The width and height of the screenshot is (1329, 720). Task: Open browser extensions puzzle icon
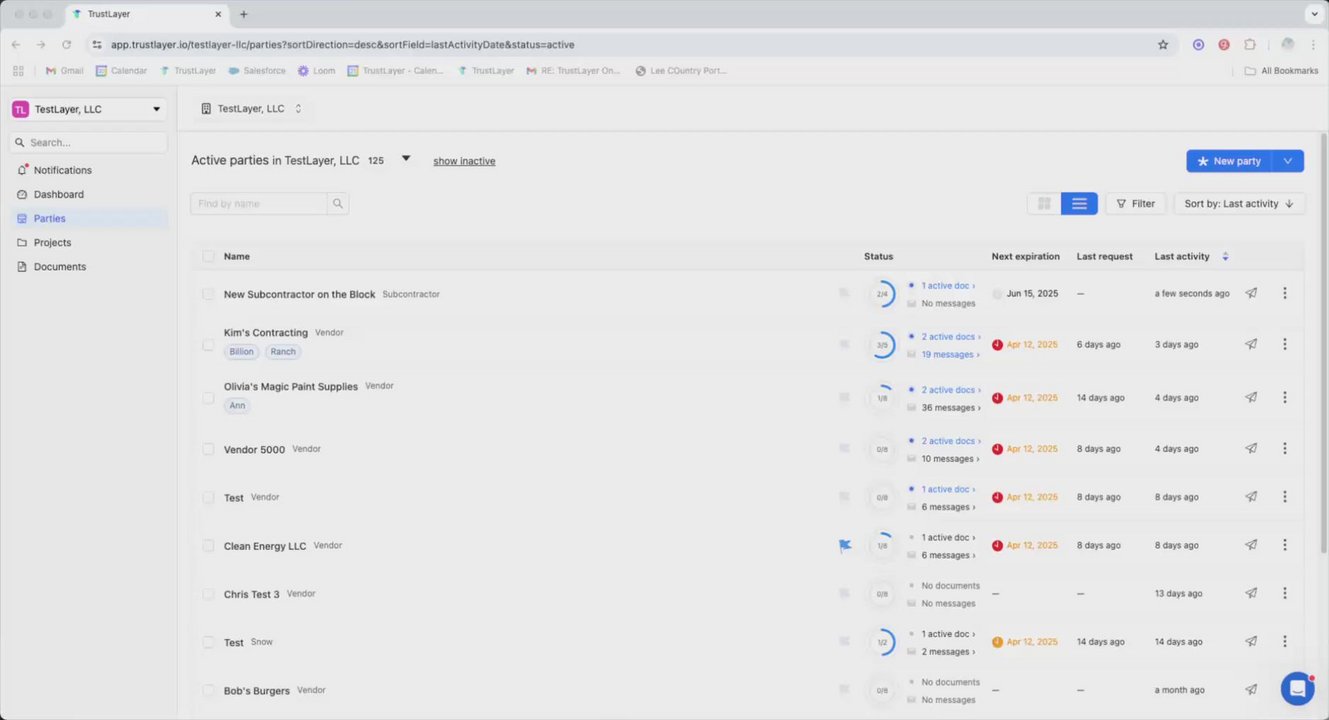(1250, 44)
